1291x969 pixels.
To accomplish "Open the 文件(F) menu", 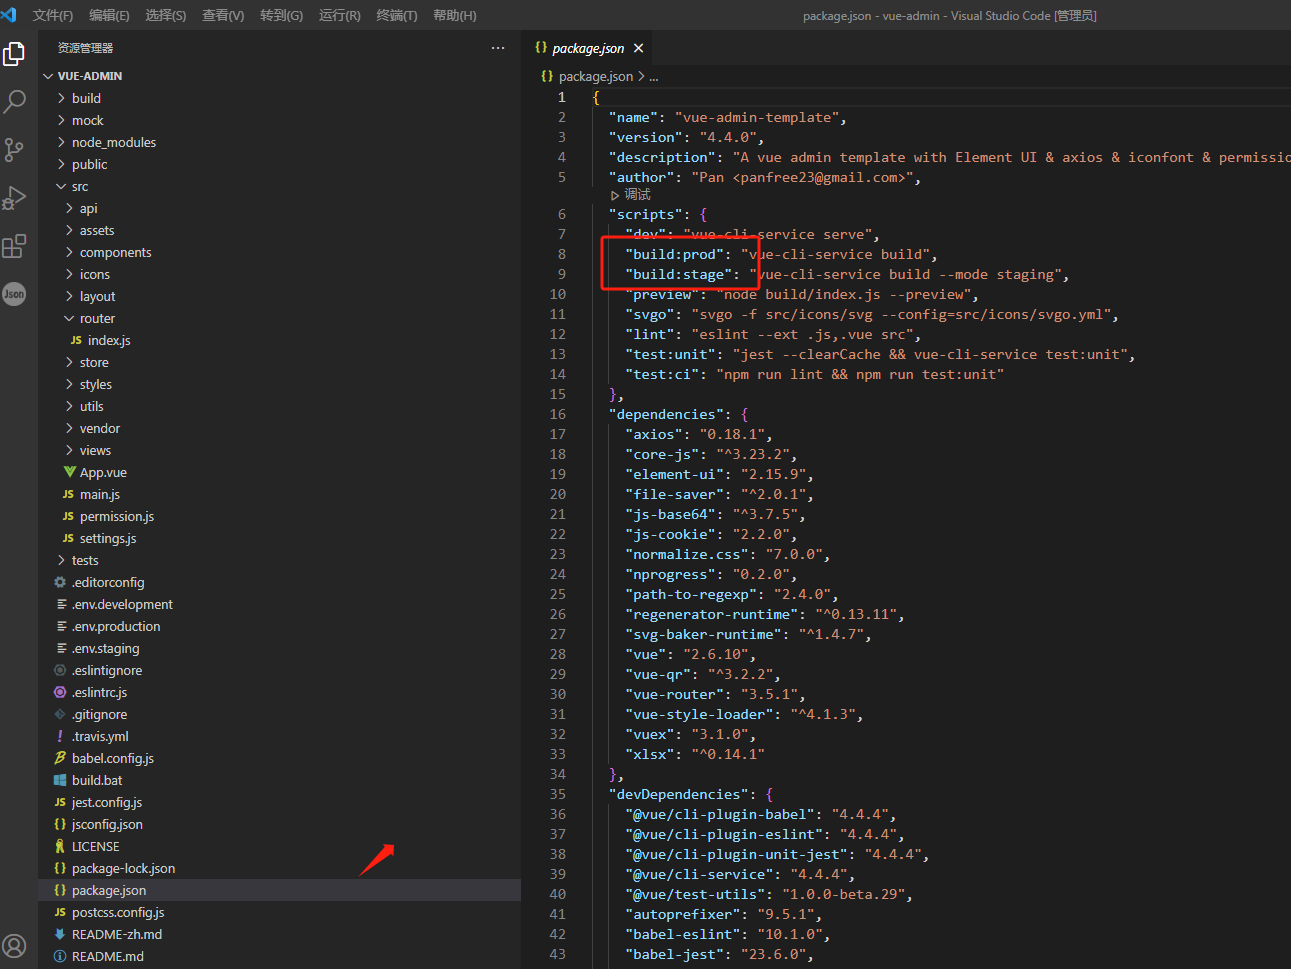I will [x=53, y=15].
